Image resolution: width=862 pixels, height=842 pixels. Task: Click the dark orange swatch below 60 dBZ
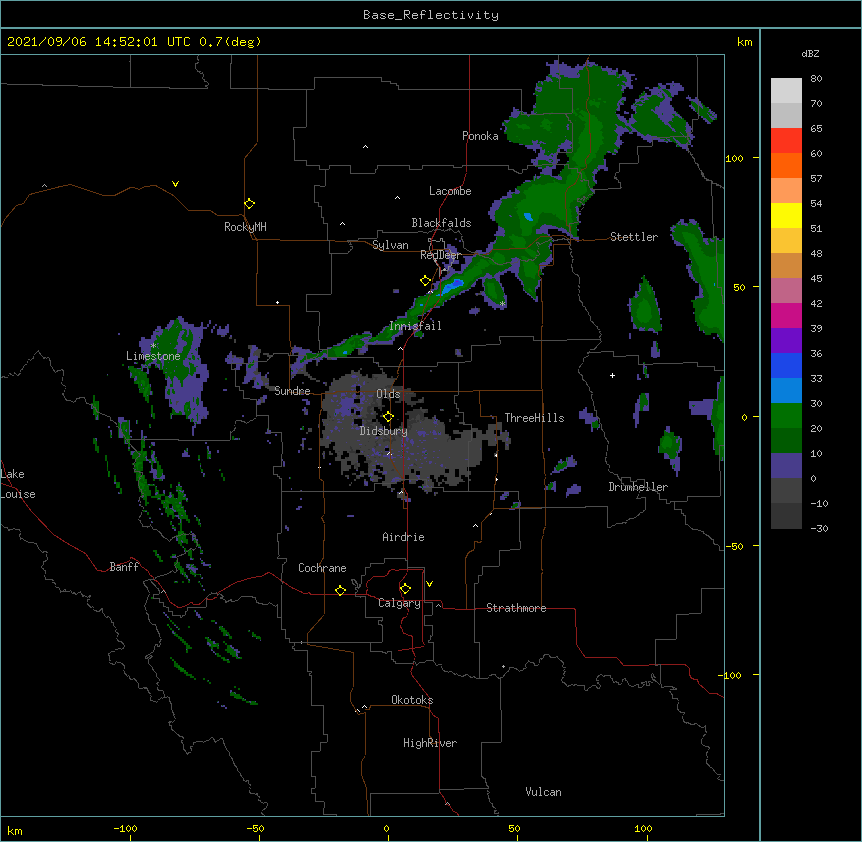click(786, 165)
